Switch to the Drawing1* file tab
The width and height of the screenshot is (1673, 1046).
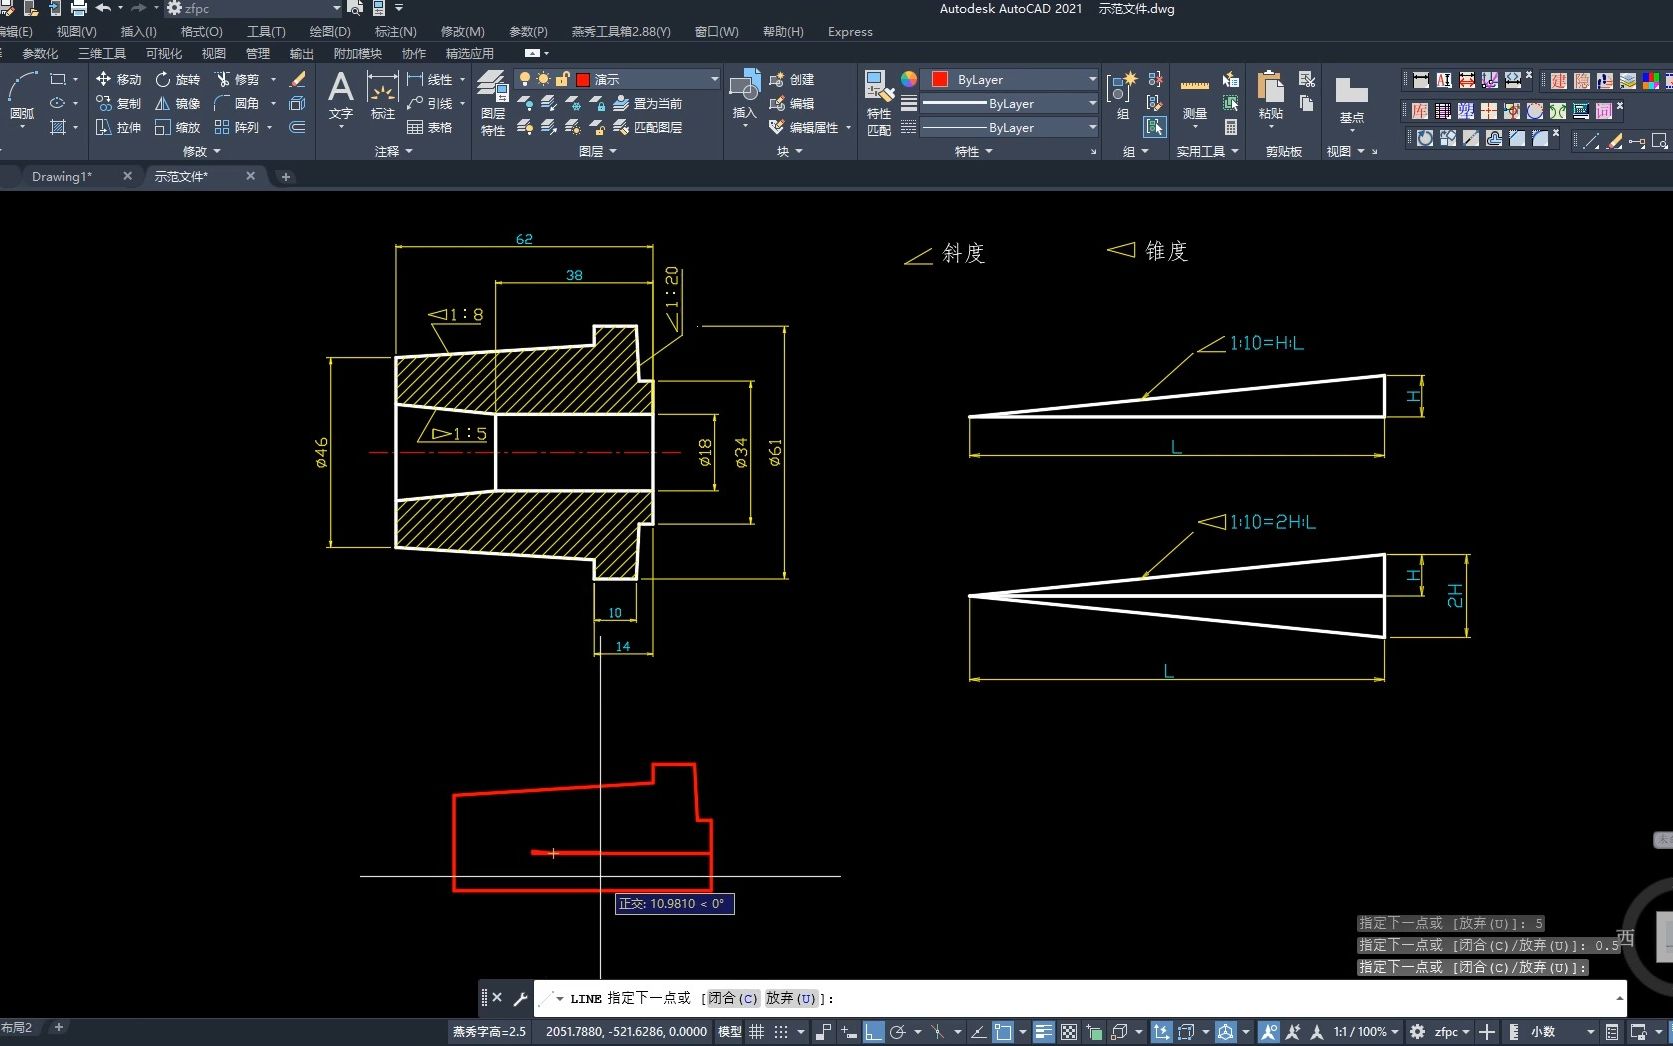point(62,176)
